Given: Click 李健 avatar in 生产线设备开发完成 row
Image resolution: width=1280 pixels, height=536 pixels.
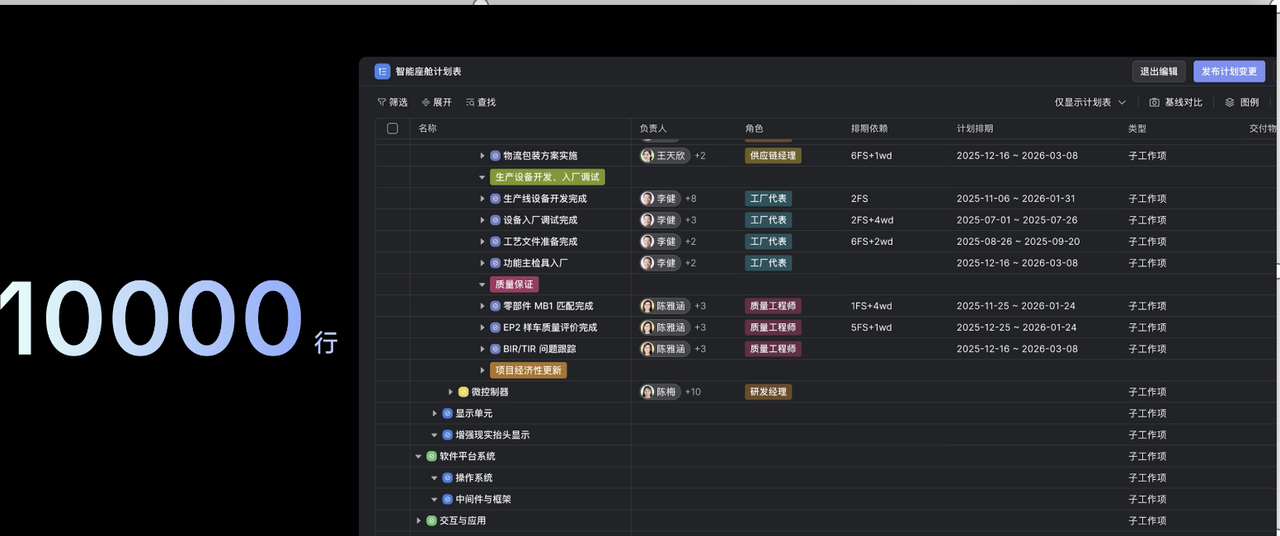Looking at the screenshot, I should point(647,198).
